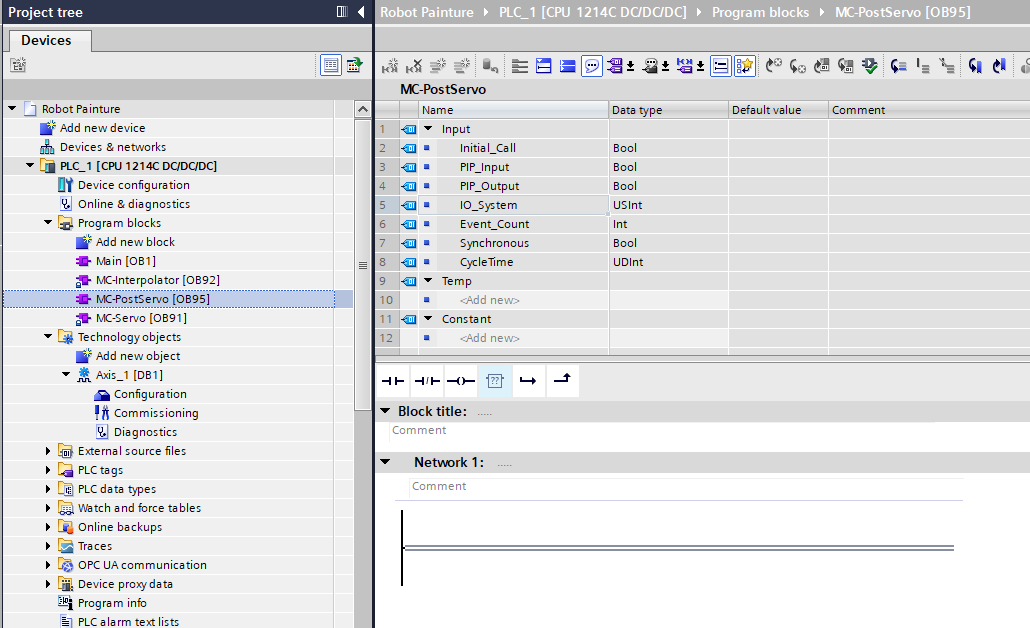Open Device configuration for PLC_1
The width and height of the screenshot is (1030, 628).
(133, 185)
